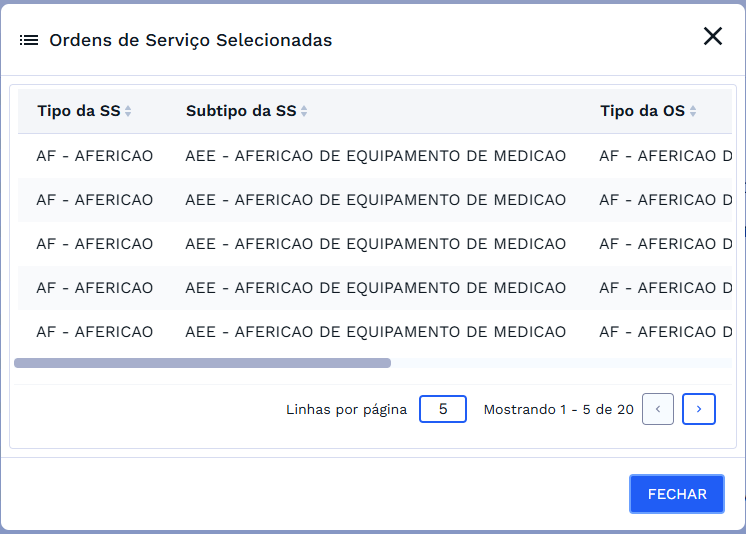Click the Tipo da OS column header
The height and width of the screenshot is (534, 746).
(x=643, y=111)
